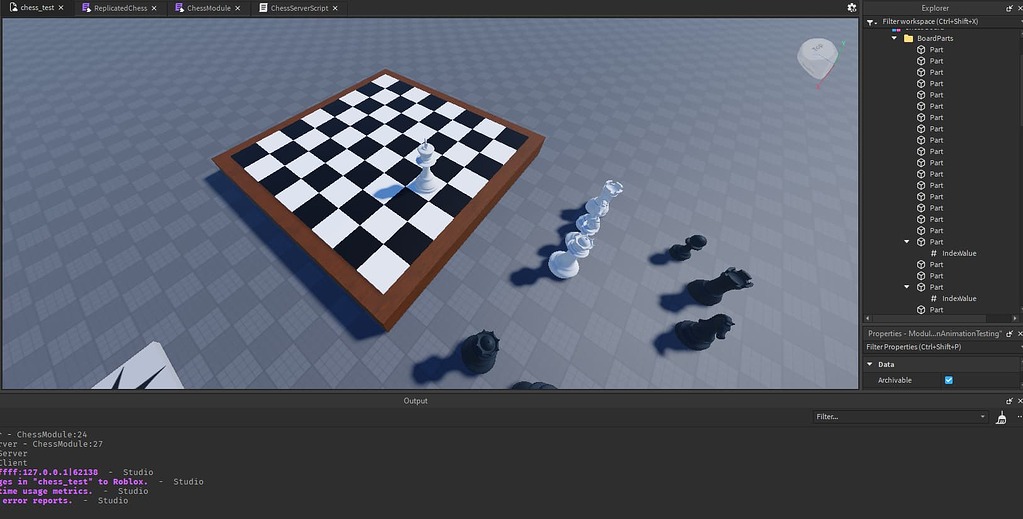Toggle the Archivable checkbox
The width and height of the screenshot is (1023, 519).
(949, 380)
